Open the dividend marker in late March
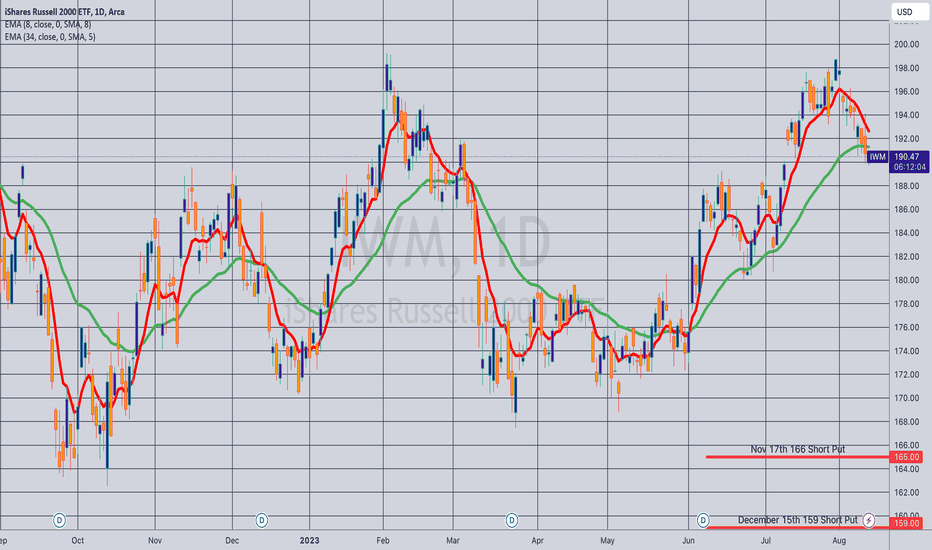 click(x=512, y=521)
